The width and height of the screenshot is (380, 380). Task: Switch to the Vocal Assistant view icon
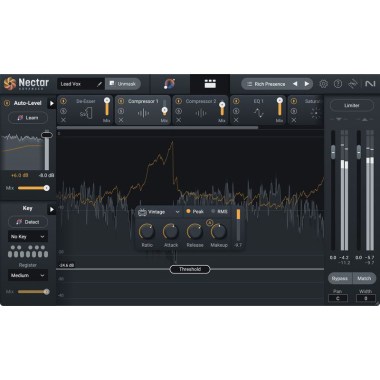click(170, 84)
